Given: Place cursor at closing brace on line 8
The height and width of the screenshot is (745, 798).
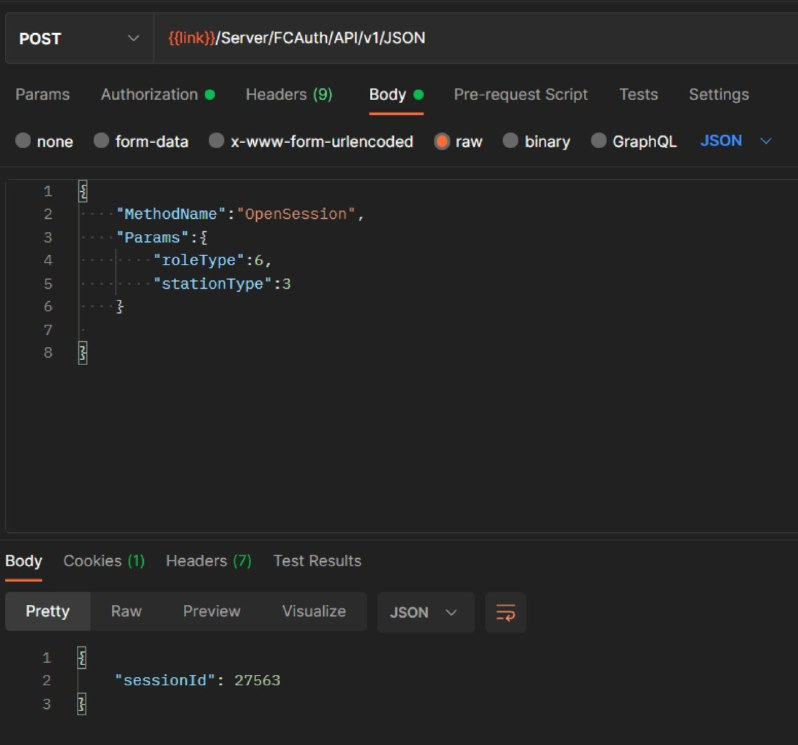Looking at the screenshot, I should point(83,353).
